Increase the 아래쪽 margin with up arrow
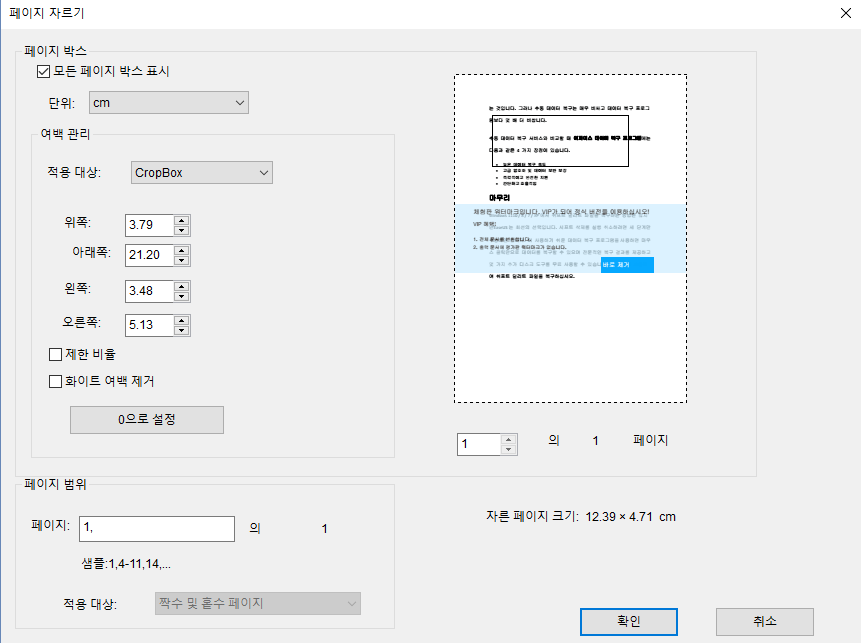 pyautogui.click(x=182, y=250)
